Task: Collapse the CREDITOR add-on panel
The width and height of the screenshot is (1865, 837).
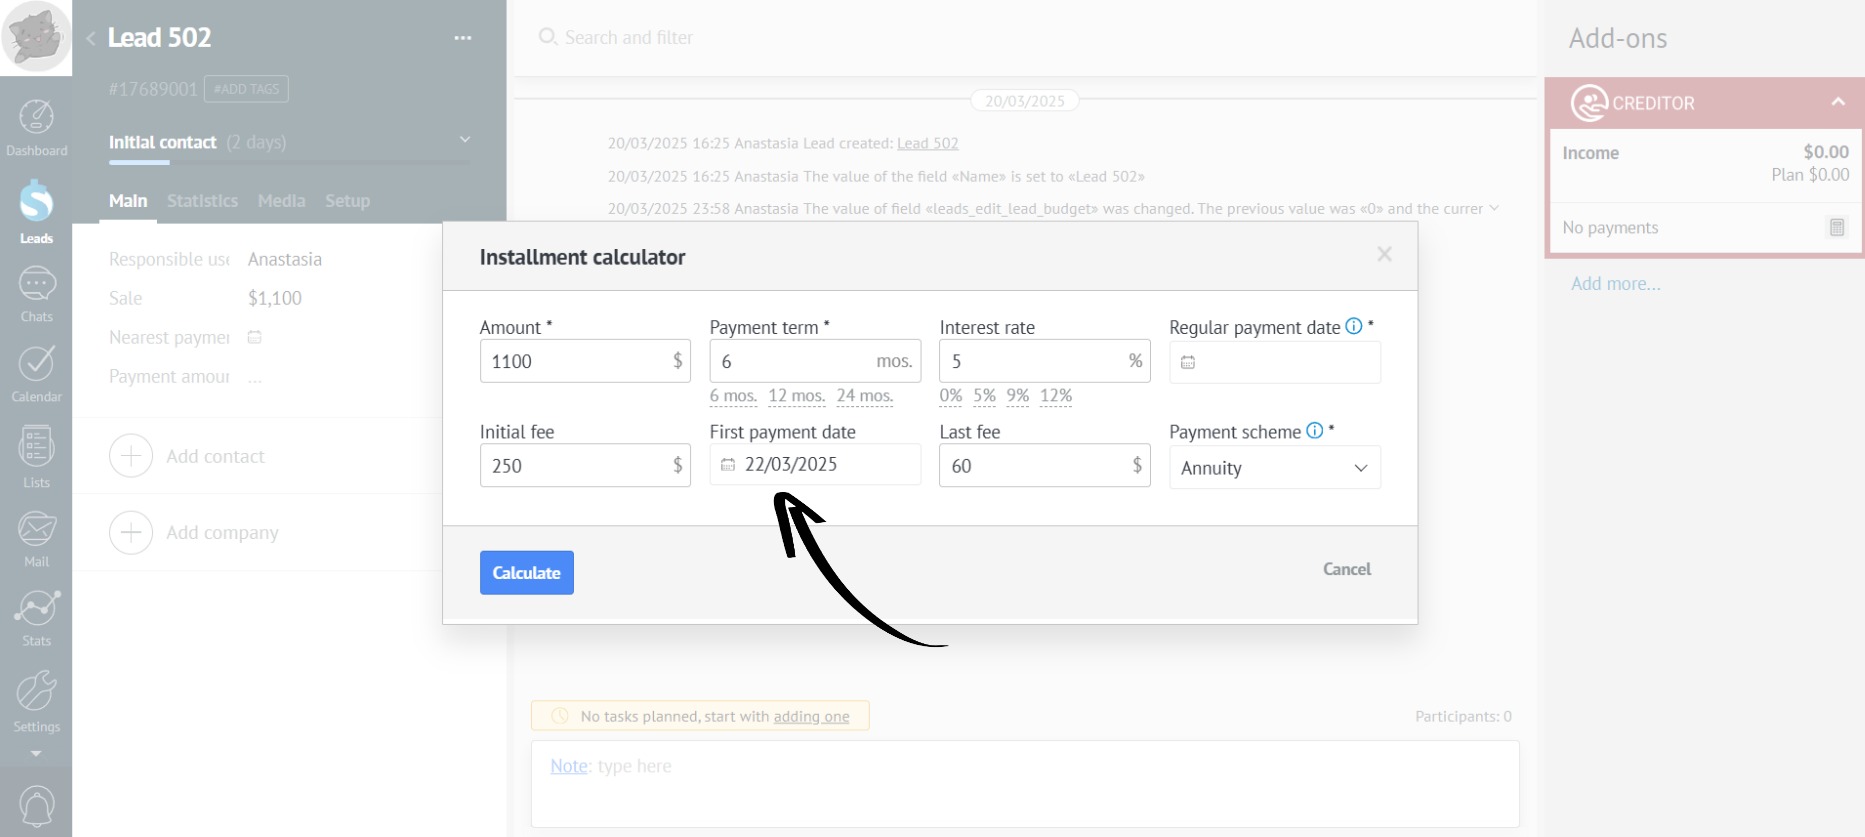Action: (1837, 102)
